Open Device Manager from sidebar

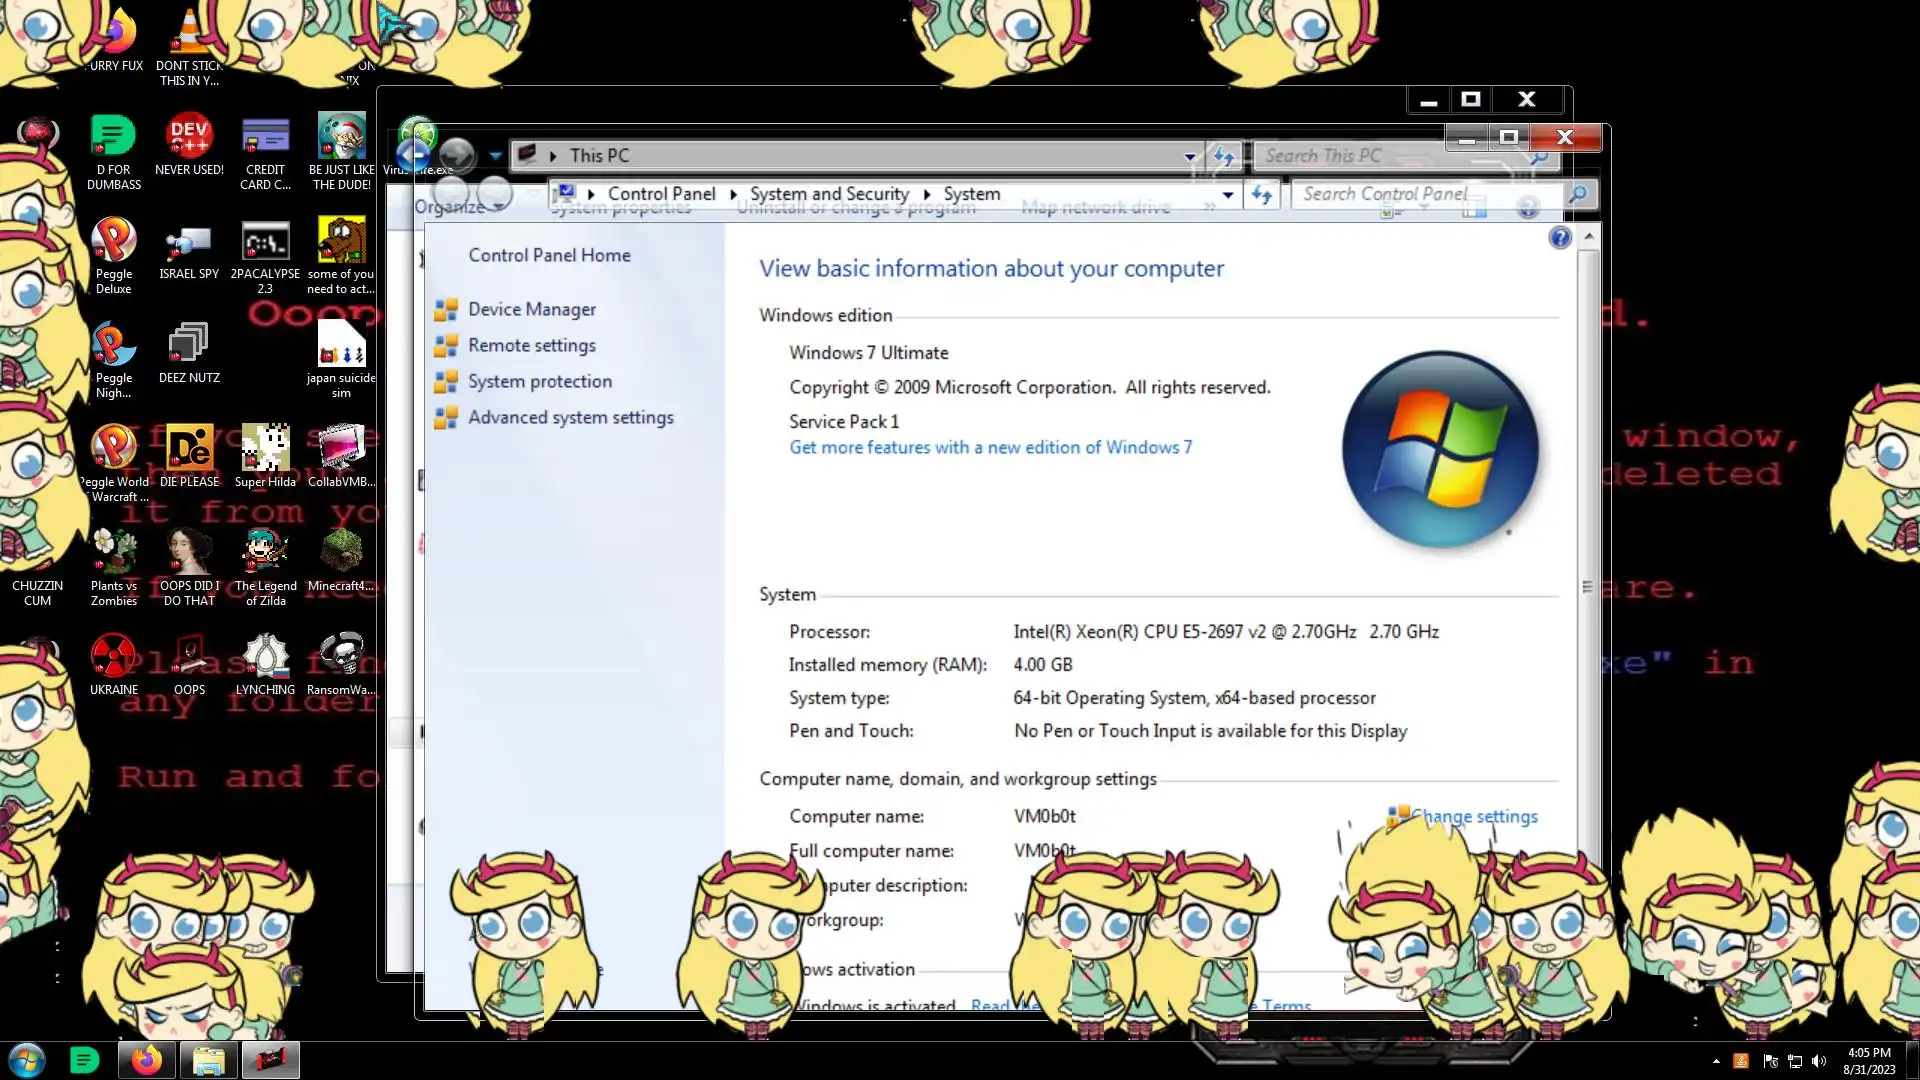click(531, 310)
